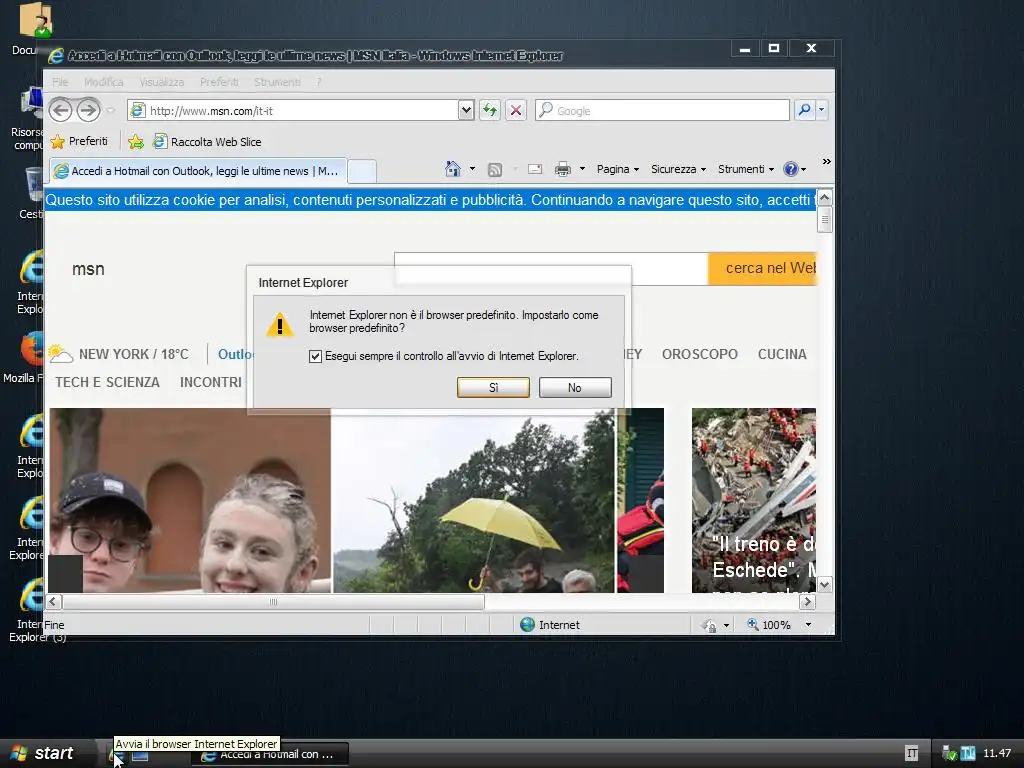The width and height of the screenshot is (1024, 768).
Task: Open the OROSCOPO link
Action: pos(699,354)
